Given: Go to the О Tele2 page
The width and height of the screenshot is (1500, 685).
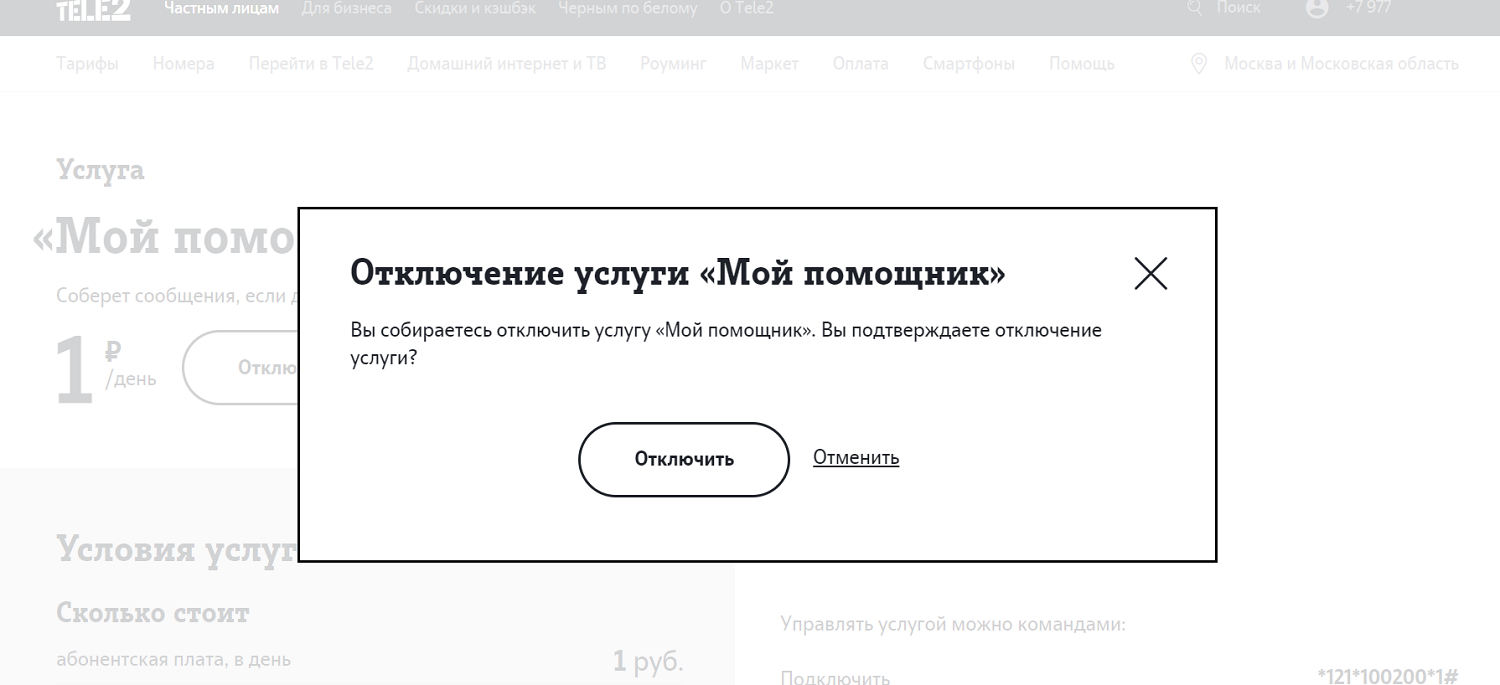Looking at the screenshot, I should coord(747,8).
